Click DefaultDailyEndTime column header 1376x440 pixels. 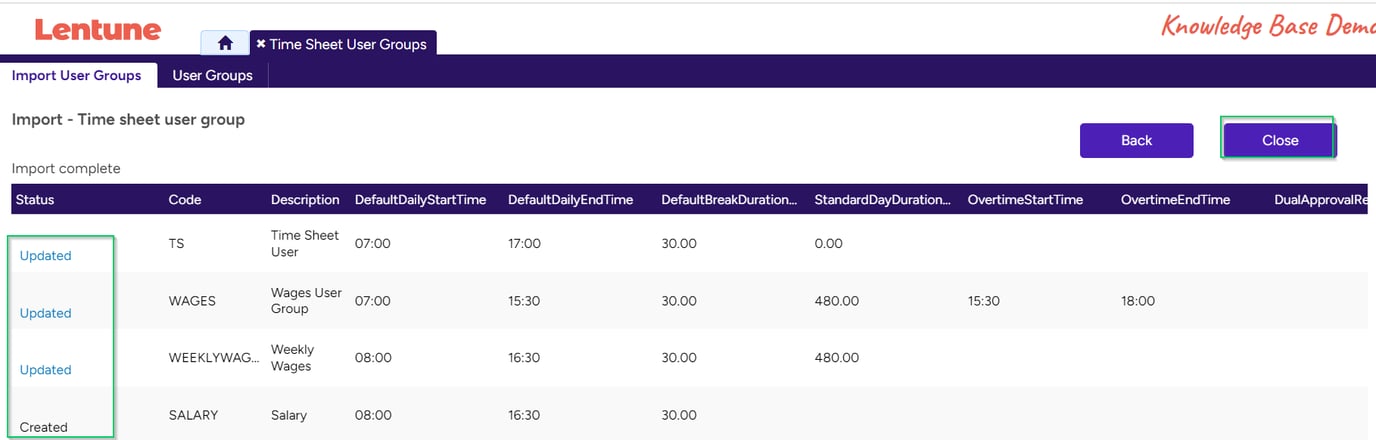[571, 199]
